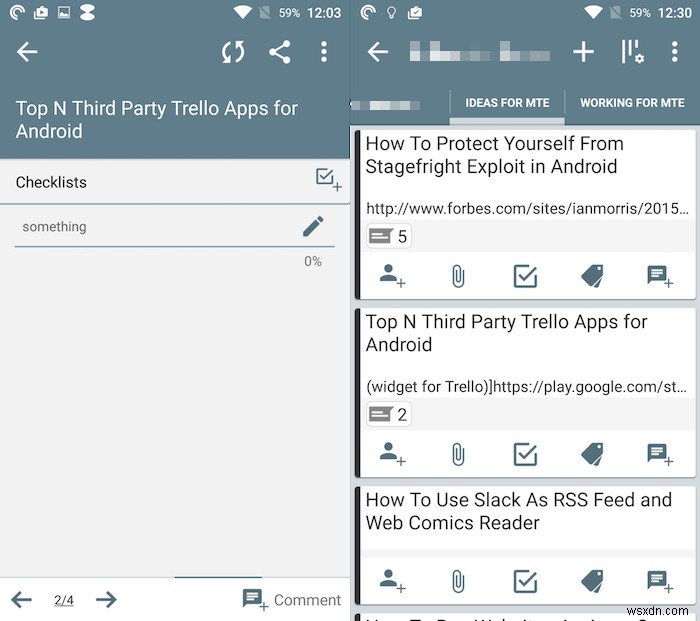
Task: Tap the Wi-Fi status icon on left screen
Action: point(243,13)
